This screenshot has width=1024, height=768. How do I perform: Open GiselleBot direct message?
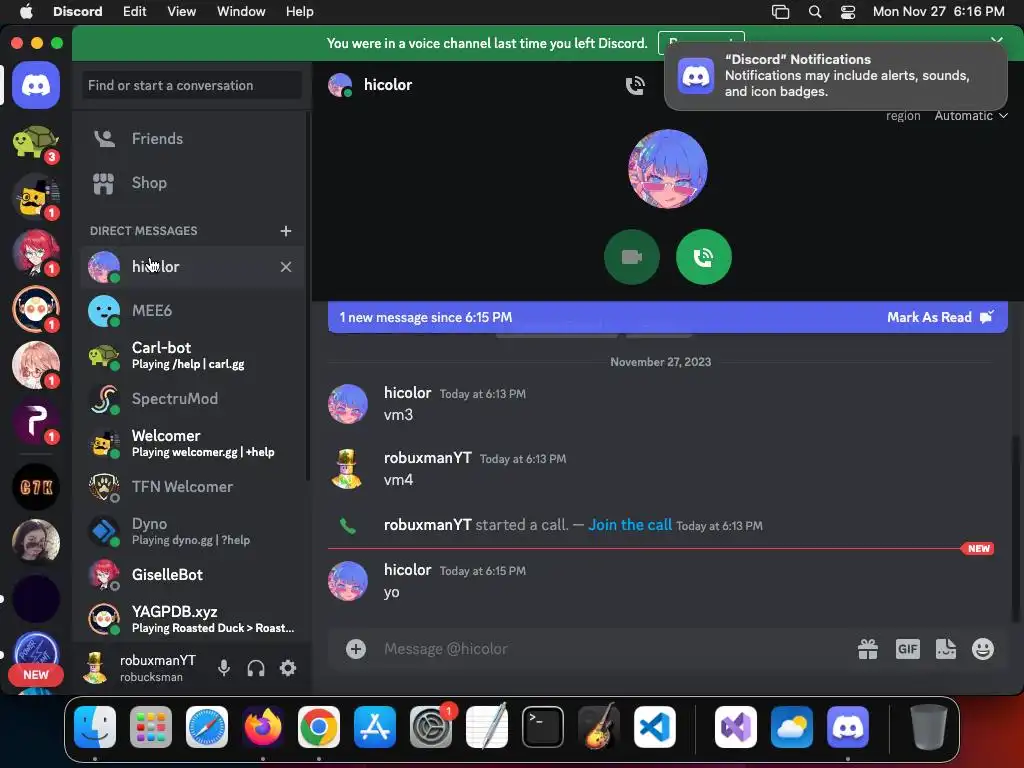click(x=193, y=575)
